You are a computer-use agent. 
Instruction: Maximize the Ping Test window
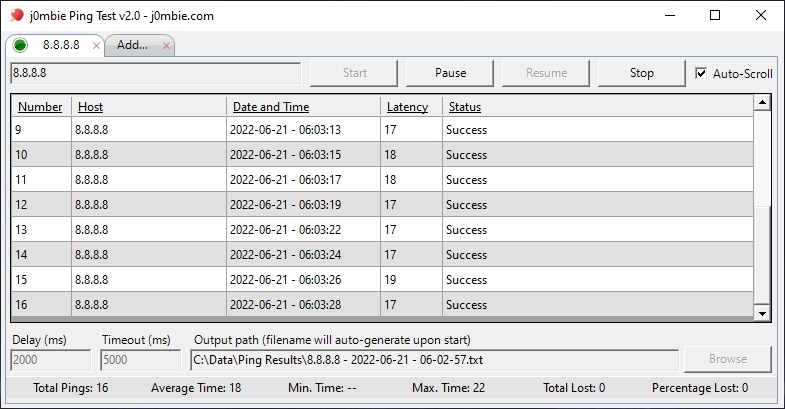715,16
